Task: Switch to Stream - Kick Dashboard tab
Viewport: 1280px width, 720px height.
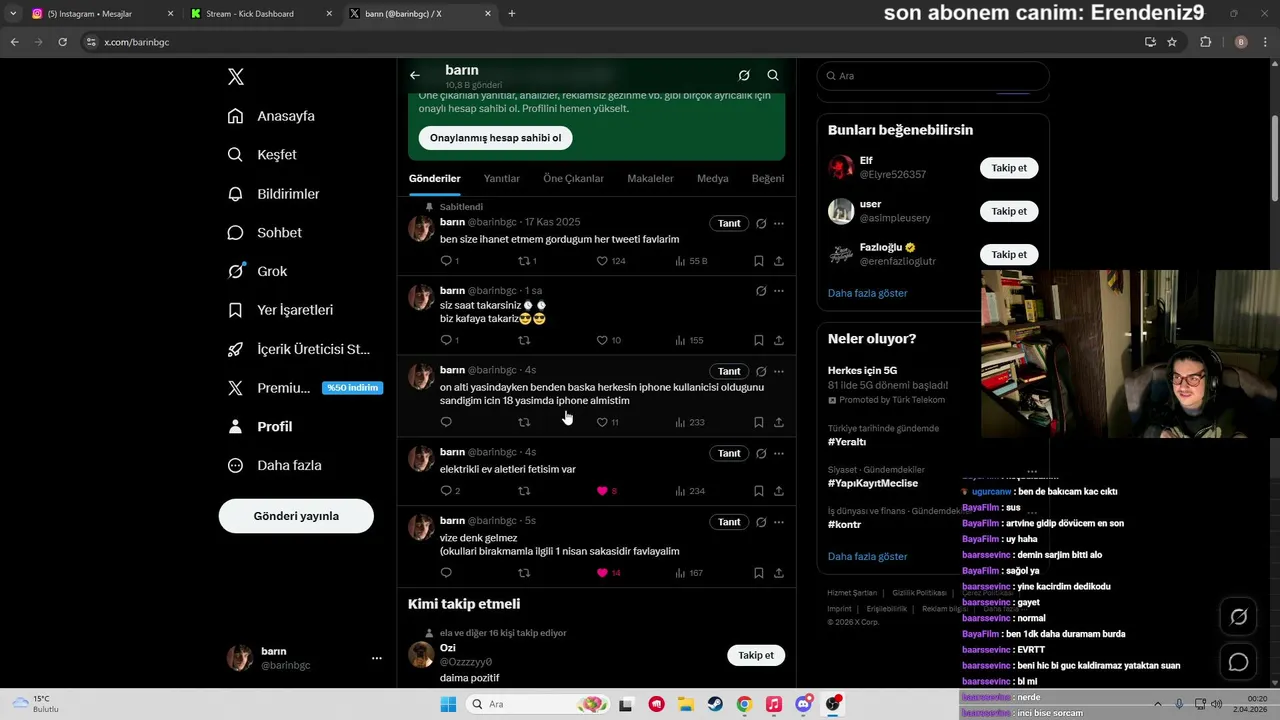Action: pos(260,14)
